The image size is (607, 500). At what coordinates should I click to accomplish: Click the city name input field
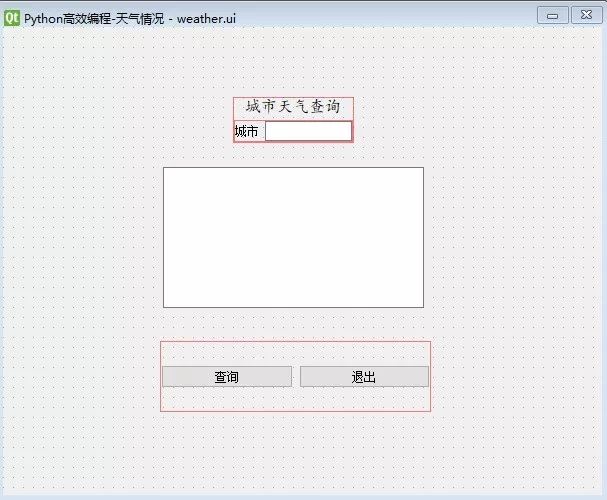[309, 131]
